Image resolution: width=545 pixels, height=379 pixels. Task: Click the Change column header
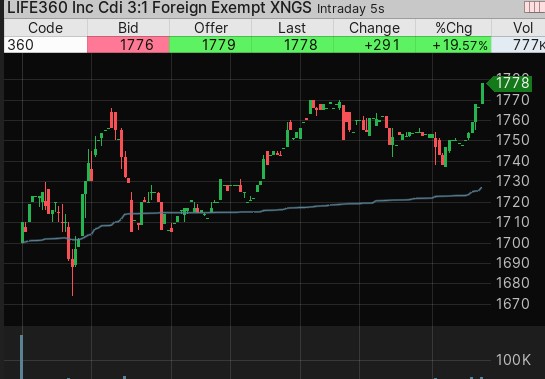click(374, 28)
